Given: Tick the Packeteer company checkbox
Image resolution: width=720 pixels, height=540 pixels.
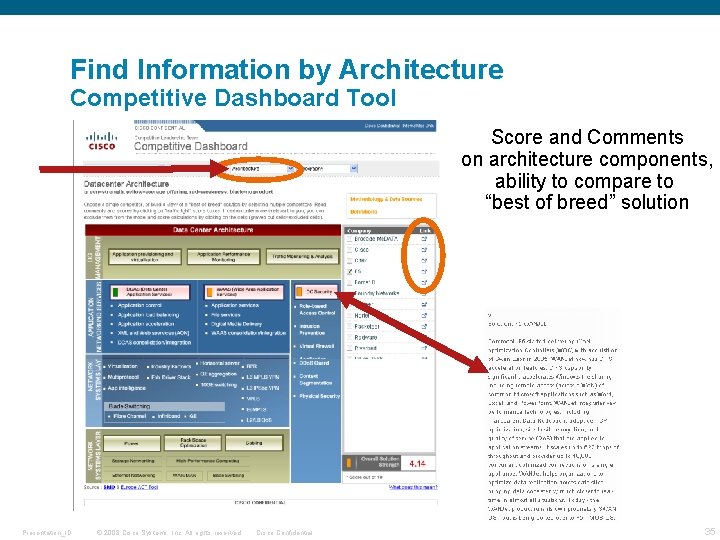Looking at the screenshot, I should (349, 326).
